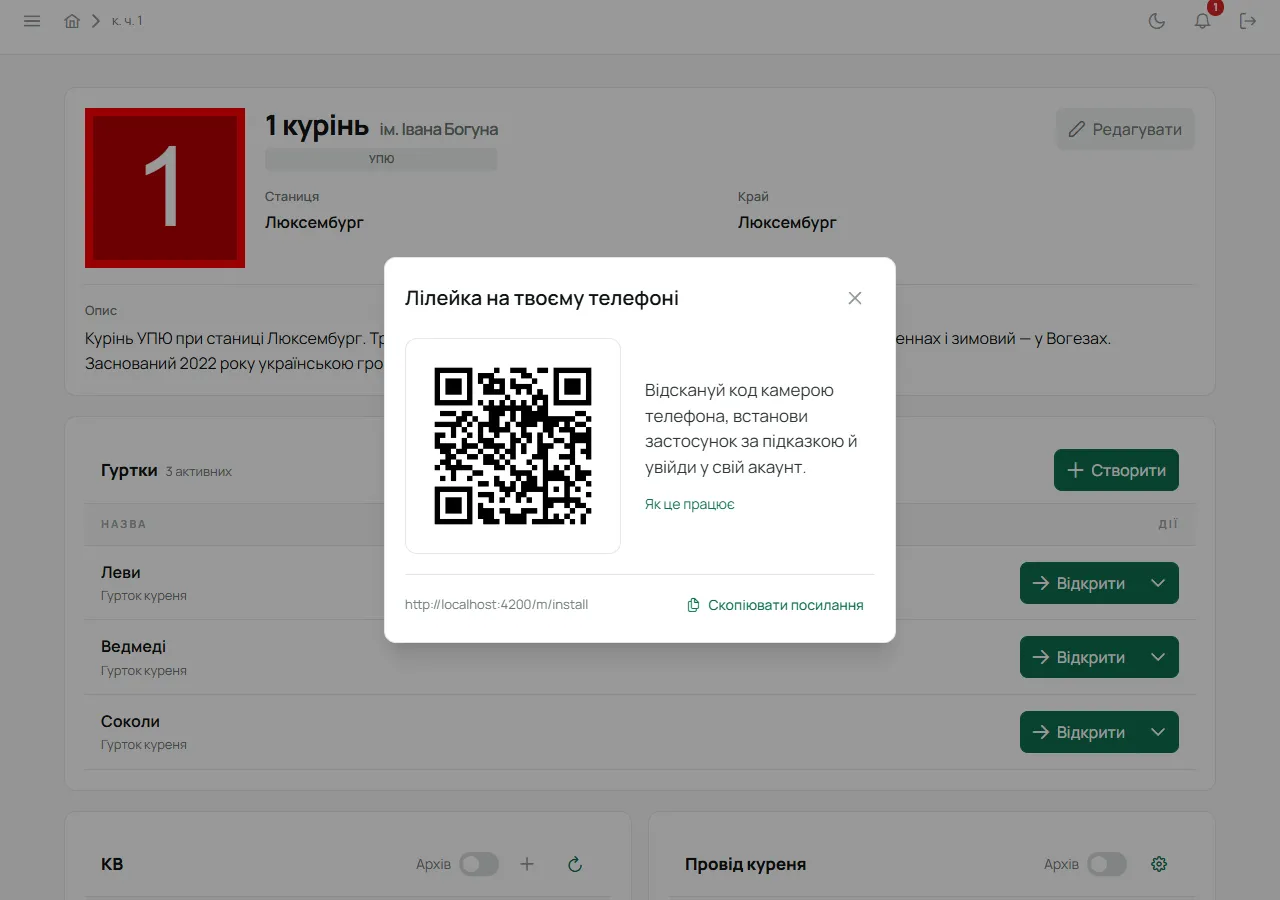Click the Соколи row name
Screen dimensions: 1280x900
130,721
